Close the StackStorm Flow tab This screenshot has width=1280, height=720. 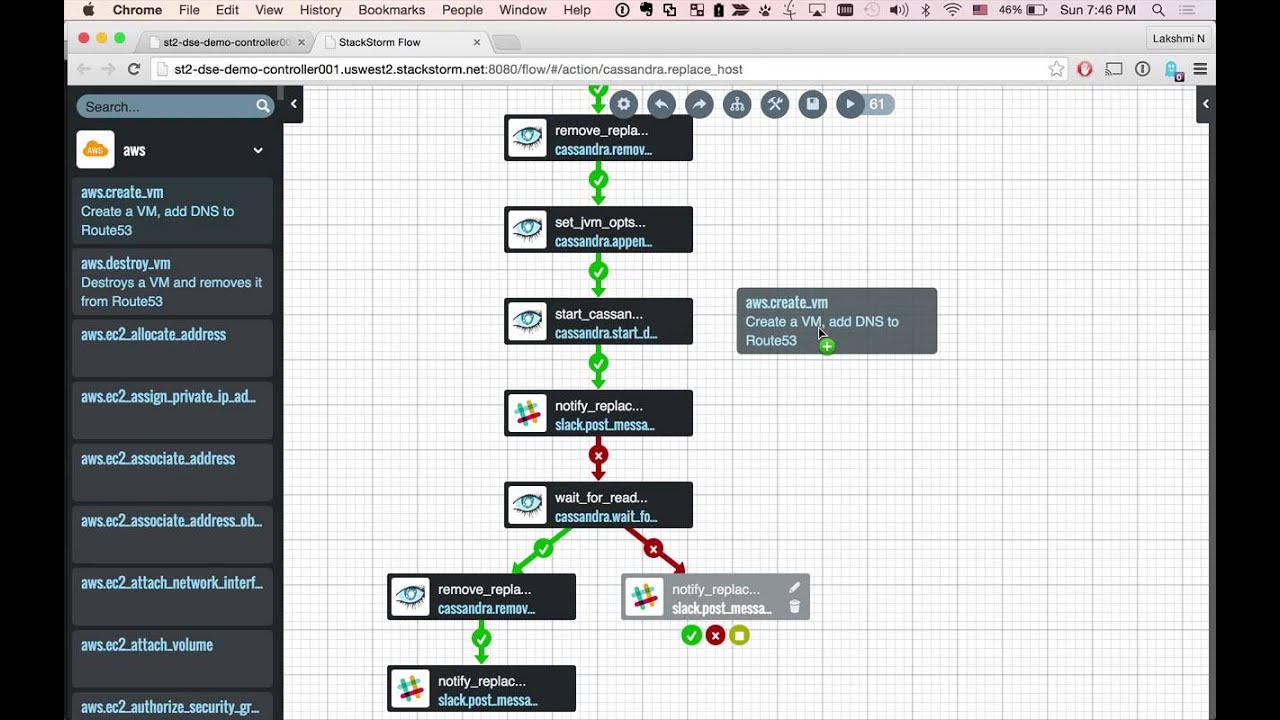[x=477, y=42]
